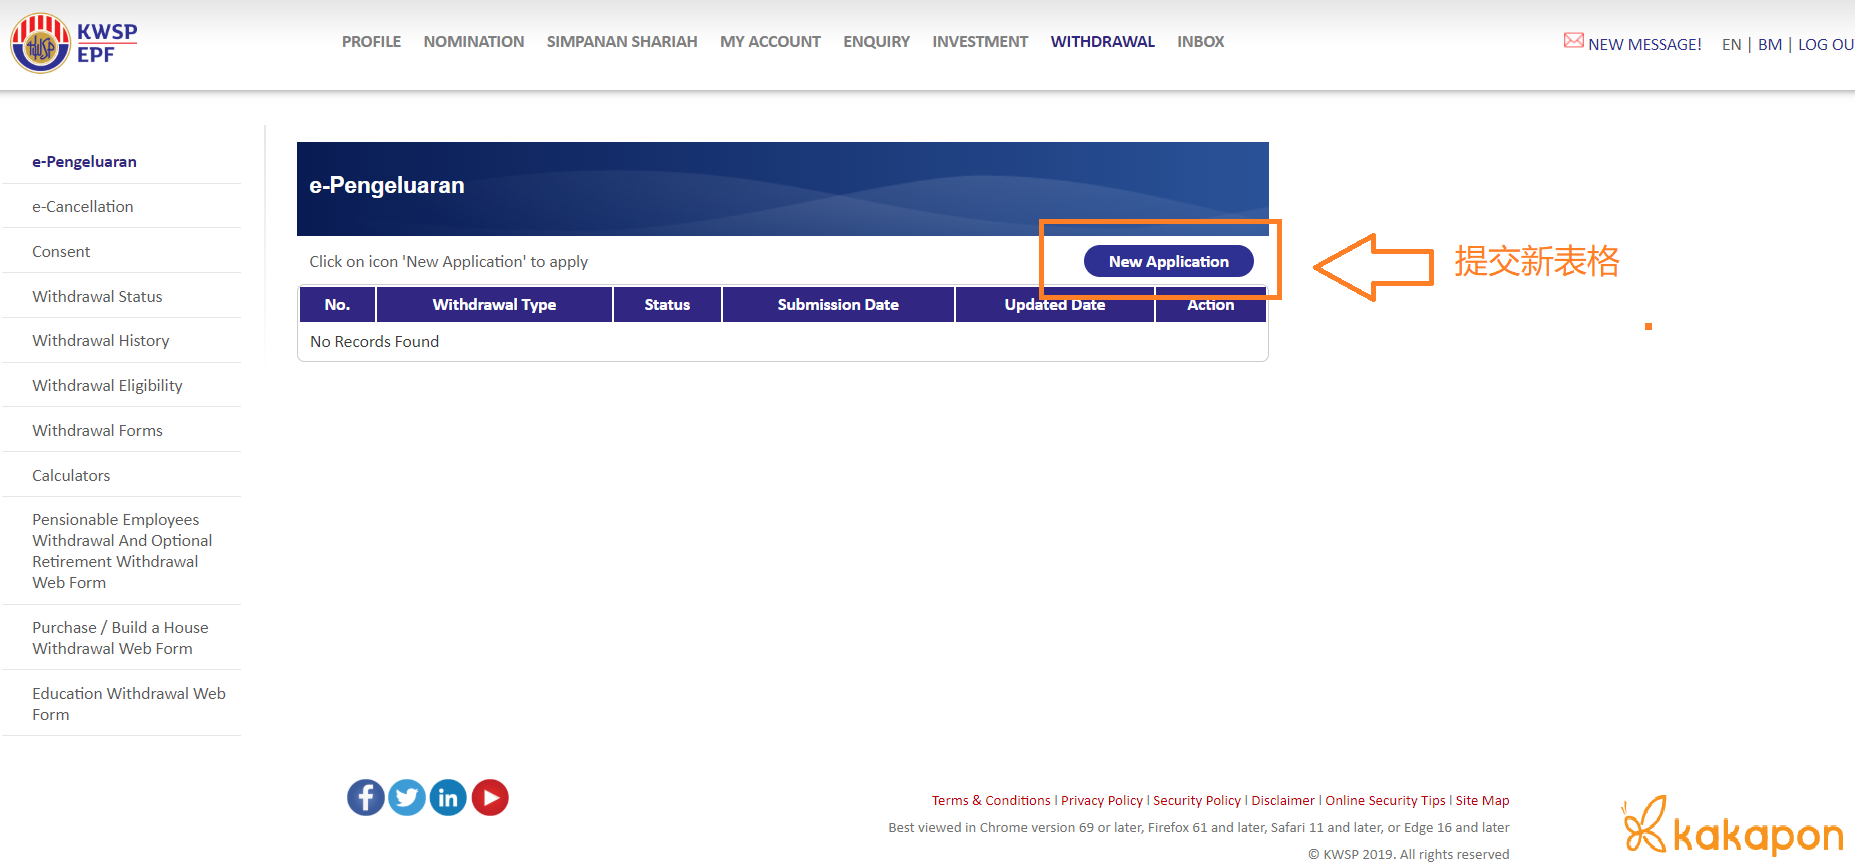Click the NEW MESSAGE! link
Screen dimensions: 1855x863
point(1645,44)
